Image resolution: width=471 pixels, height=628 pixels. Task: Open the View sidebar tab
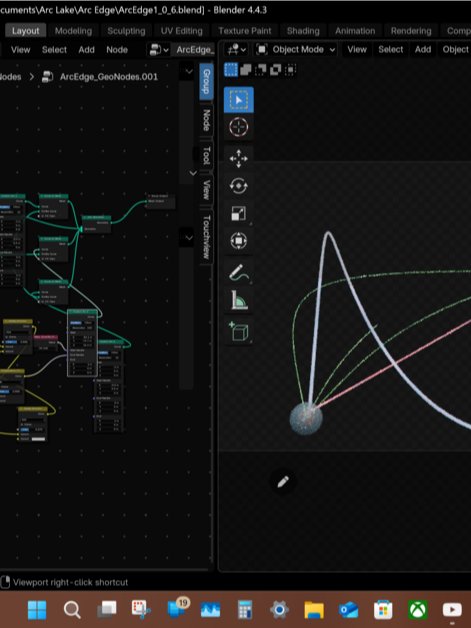206,190
